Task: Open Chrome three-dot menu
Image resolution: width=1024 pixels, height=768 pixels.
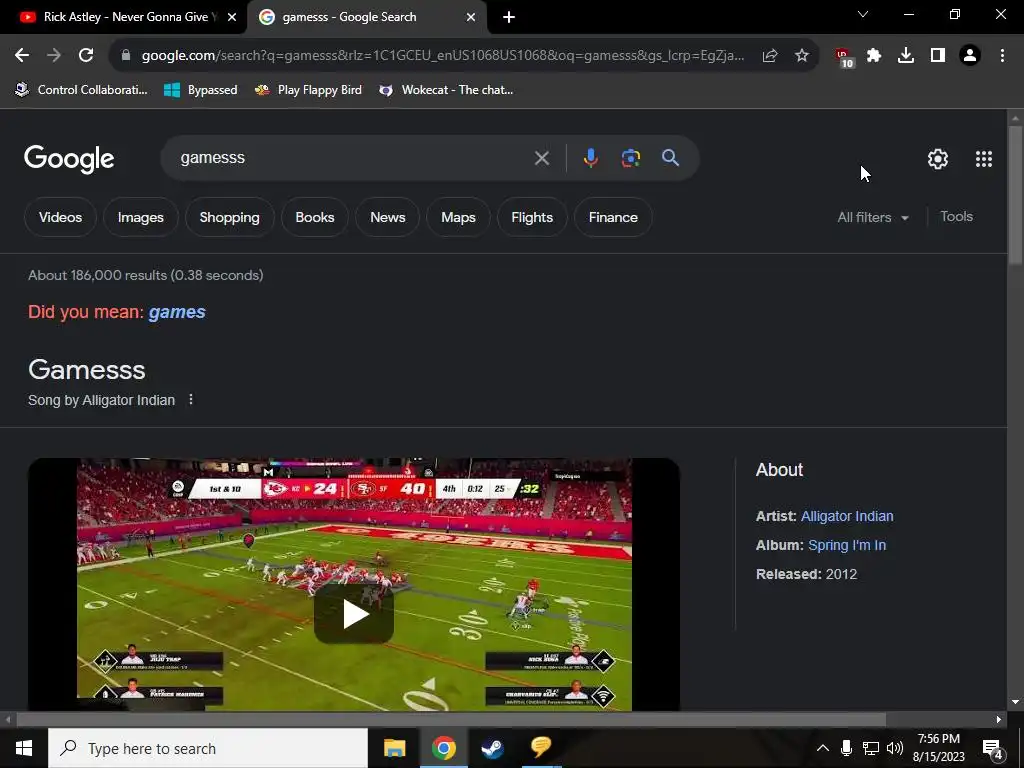Action: click(1002, 56)
